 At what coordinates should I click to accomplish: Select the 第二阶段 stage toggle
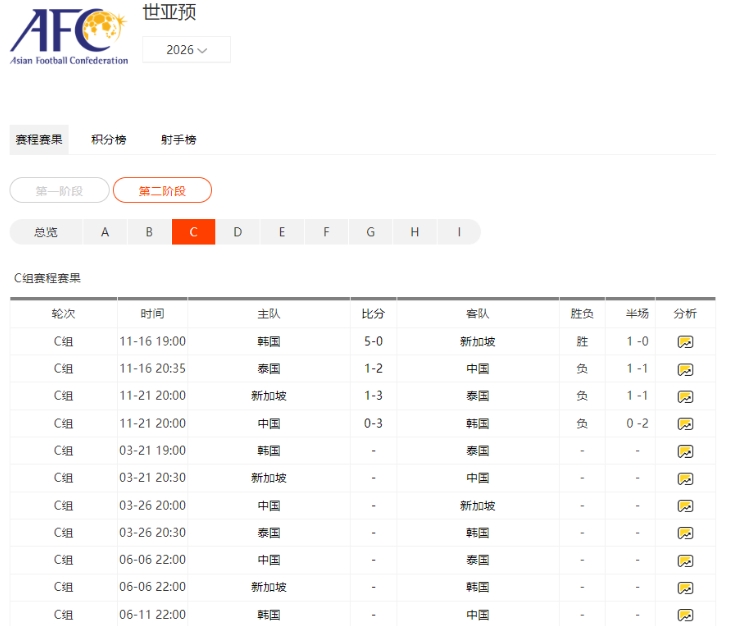tap(162, 191)
